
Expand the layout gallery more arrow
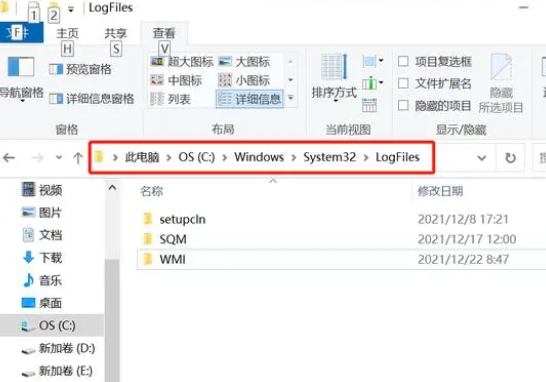[290, 99]
